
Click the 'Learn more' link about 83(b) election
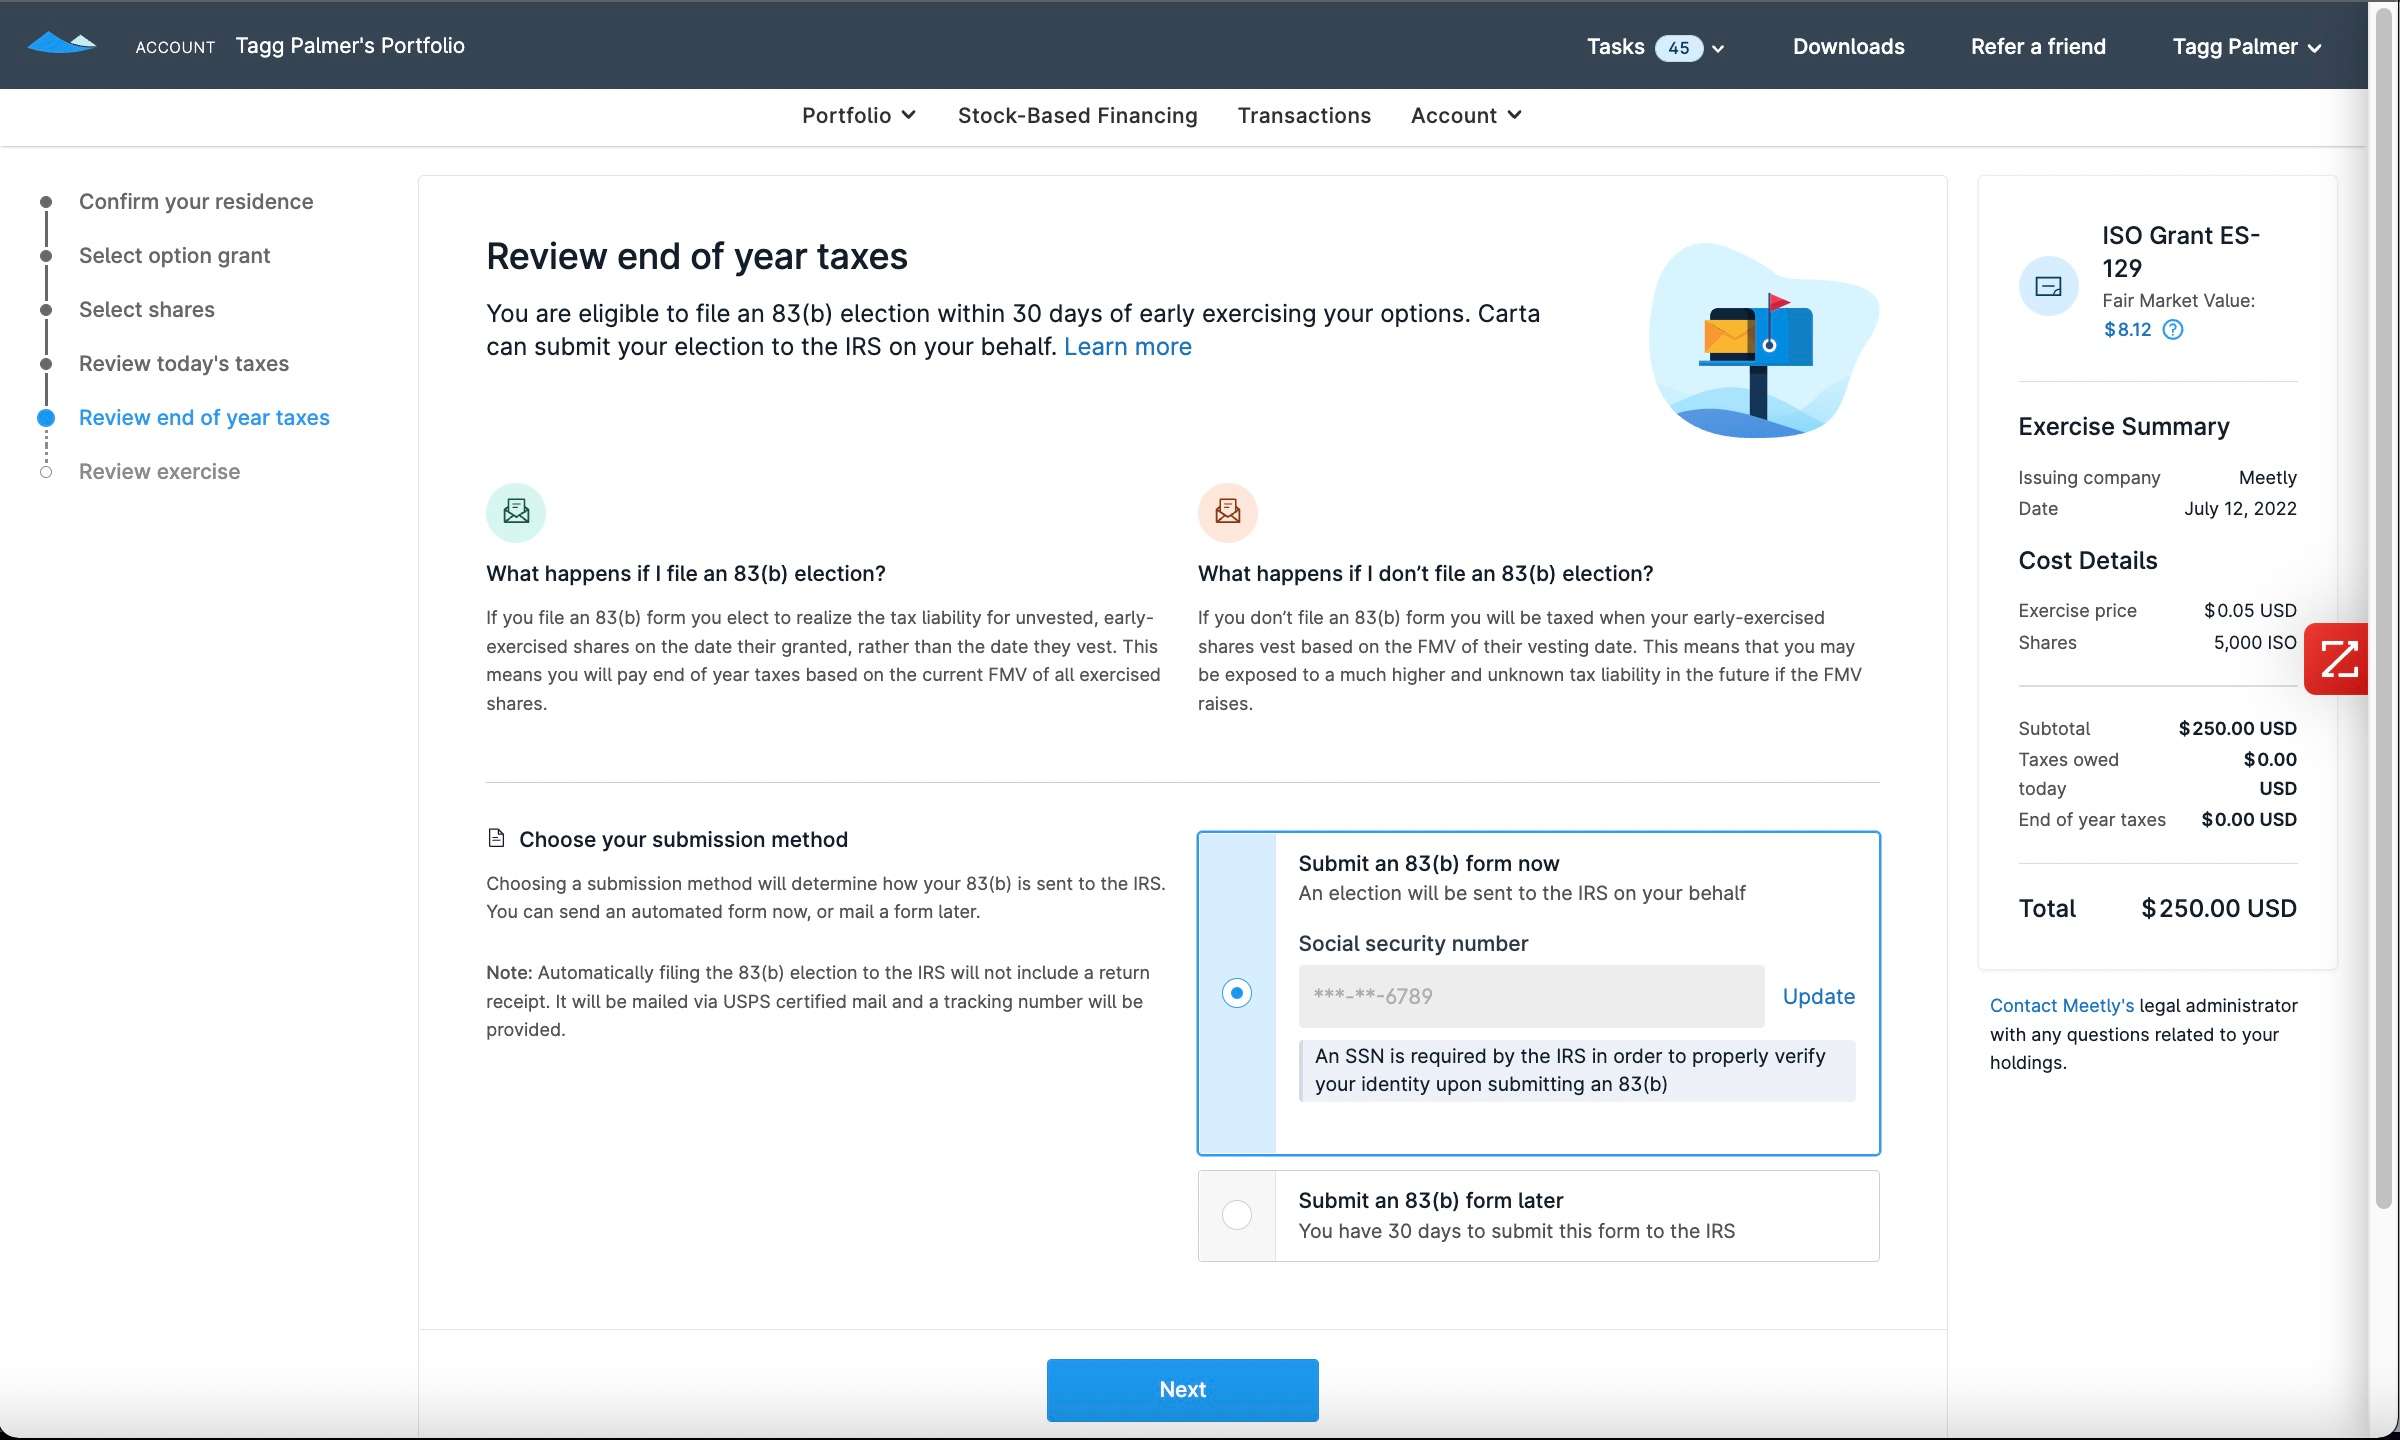(1128, 346)
